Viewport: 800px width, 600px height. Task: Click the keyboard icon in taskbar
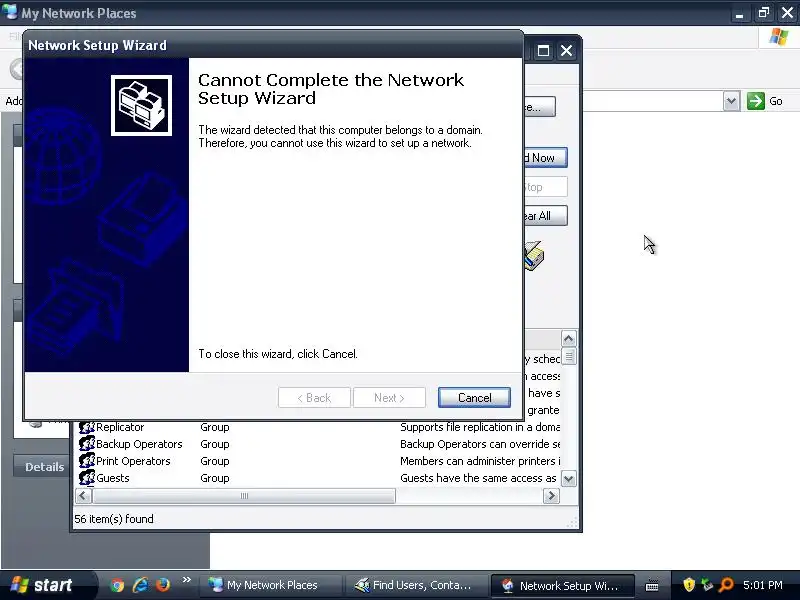[652, 585]
